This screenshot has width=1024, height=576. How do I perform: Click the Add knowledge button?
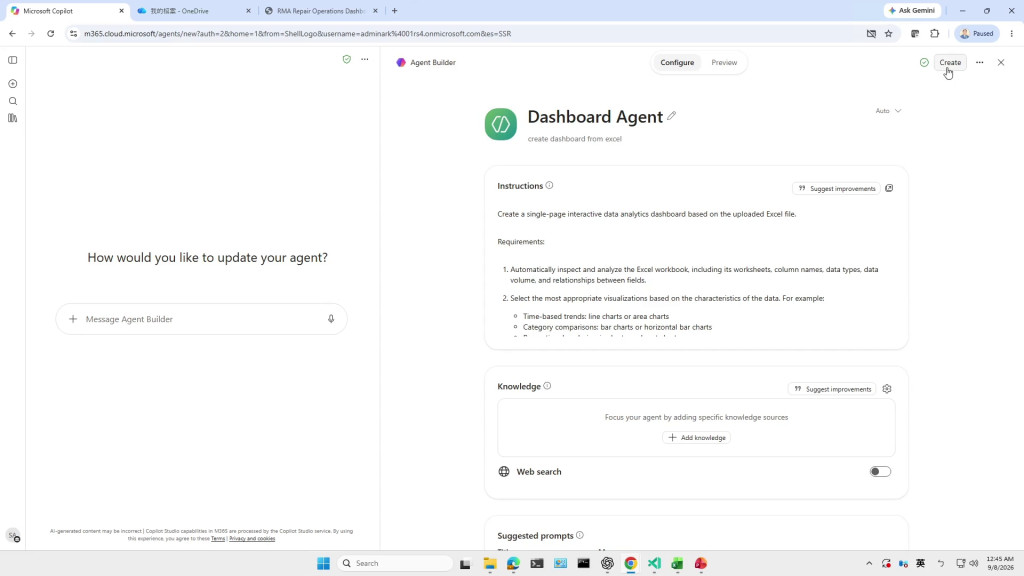(697, 438)
